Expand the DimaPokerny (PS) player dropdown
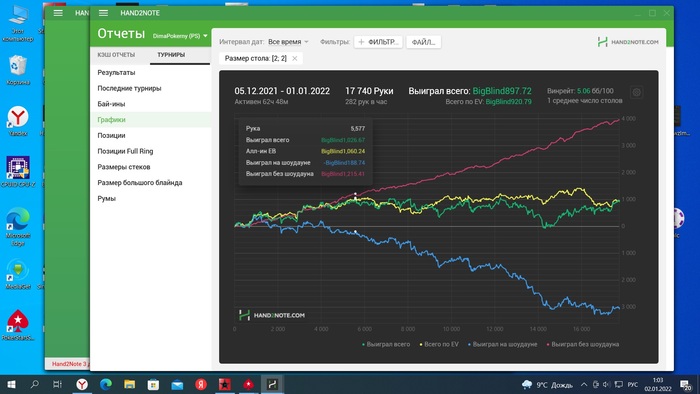The width and height of the screenshot is (700, 394). pyautogui.click(x=180, y=36)
